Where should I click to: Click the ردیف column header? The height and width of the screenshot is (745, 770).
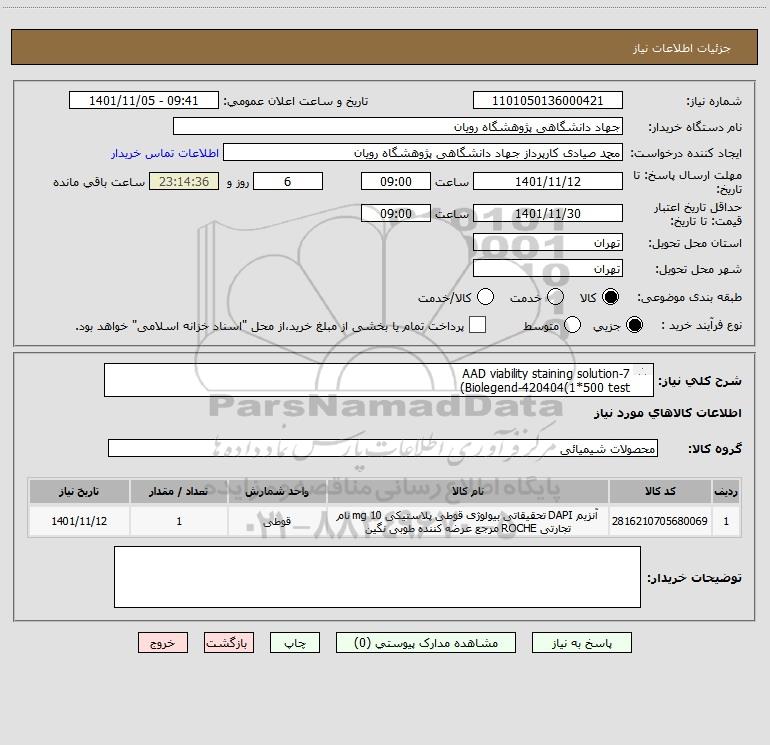pos(726,492)
